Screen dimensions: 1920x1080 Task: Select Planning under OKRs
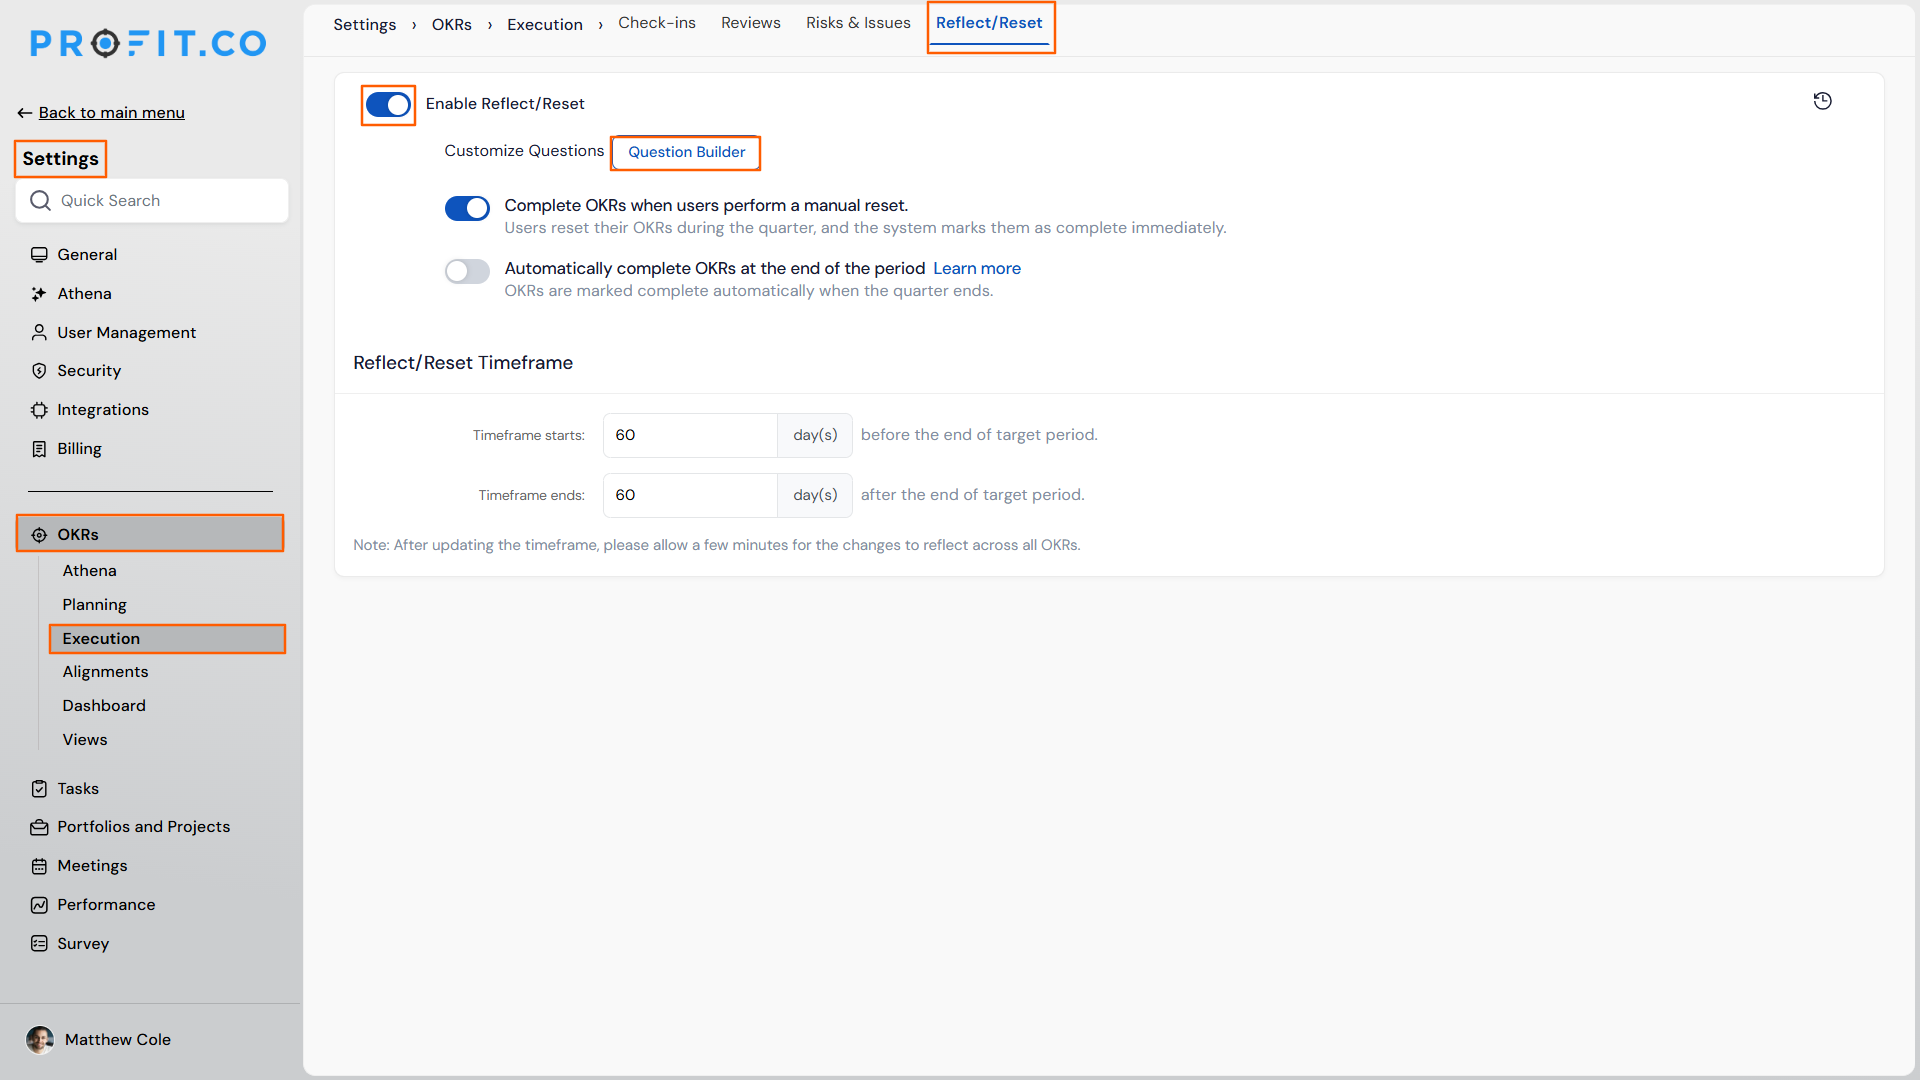94,605
